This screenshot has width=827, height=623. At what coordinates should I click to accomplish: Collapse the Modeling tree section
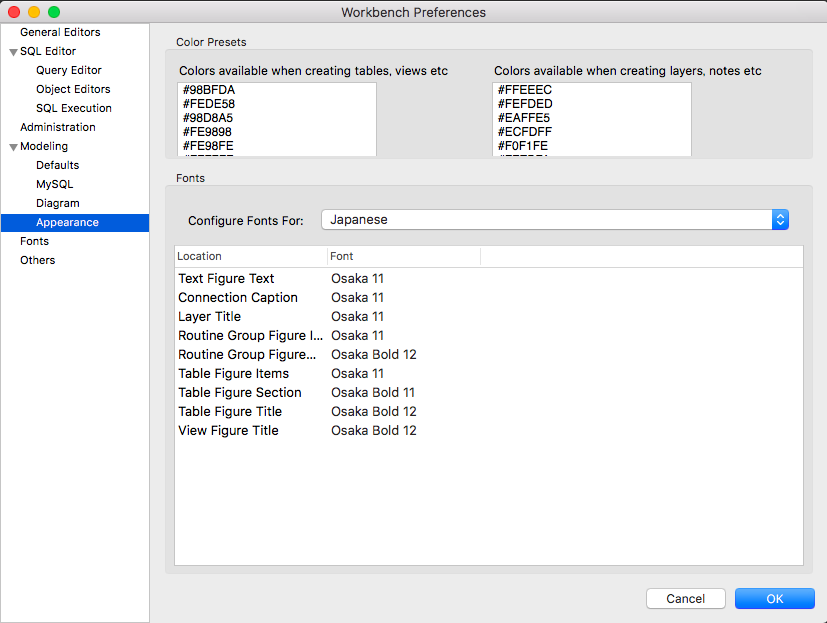13,147
